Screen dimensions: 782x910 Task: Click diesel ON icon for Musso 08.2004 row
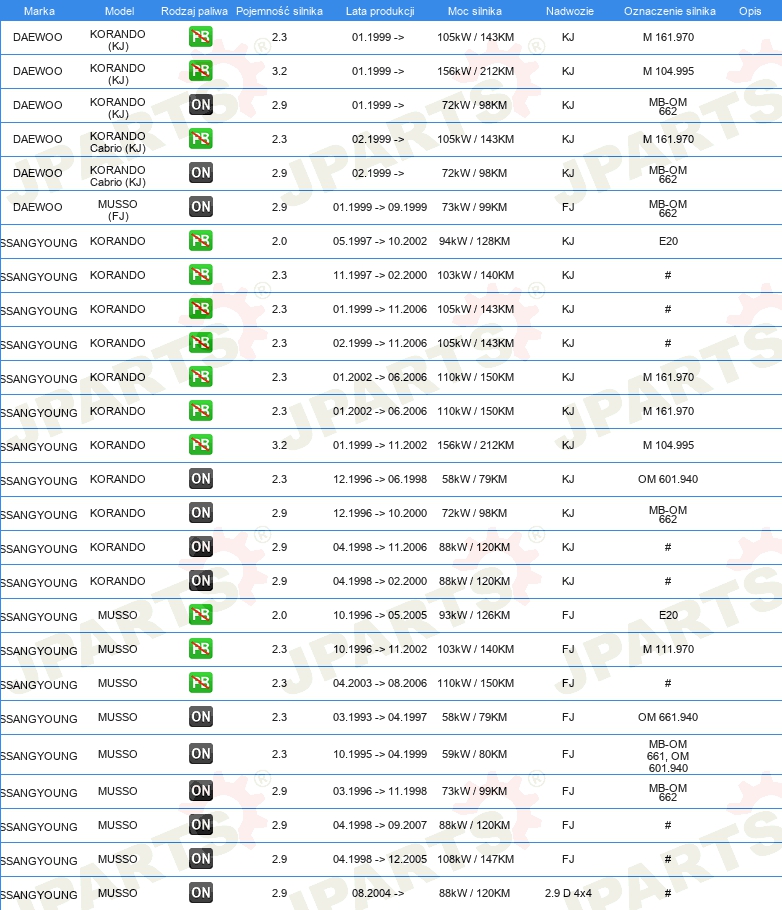tap(201, 893)
